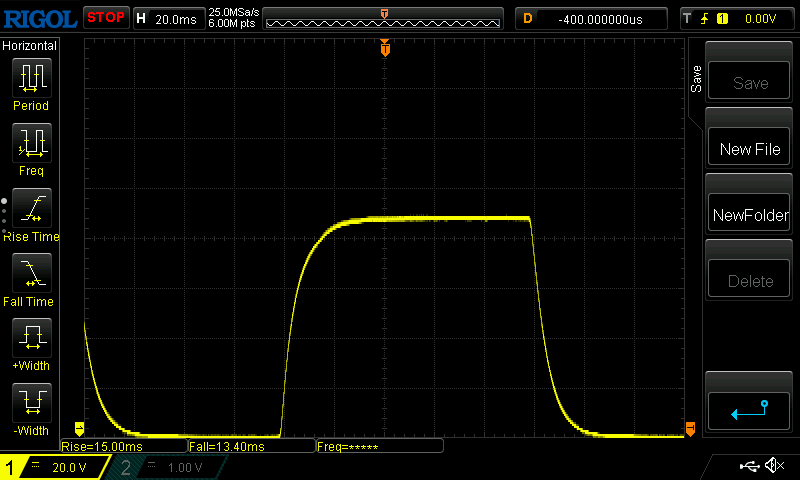
Task: Click the trigger rising edge icon
Action: 705,19
